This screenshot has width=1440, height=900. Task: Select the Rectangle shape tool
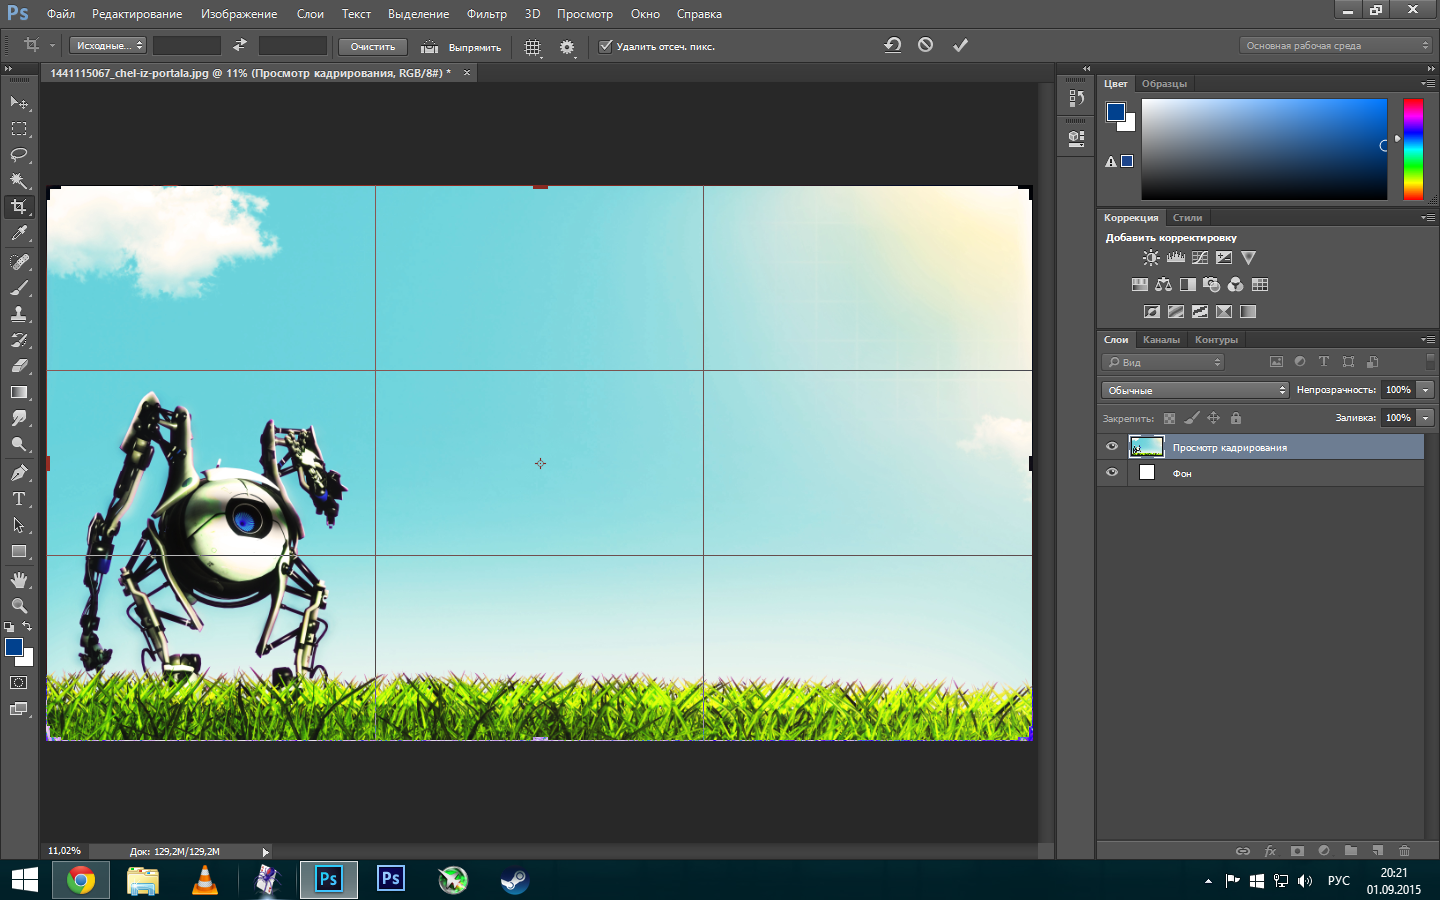click(x=19, y=551)
